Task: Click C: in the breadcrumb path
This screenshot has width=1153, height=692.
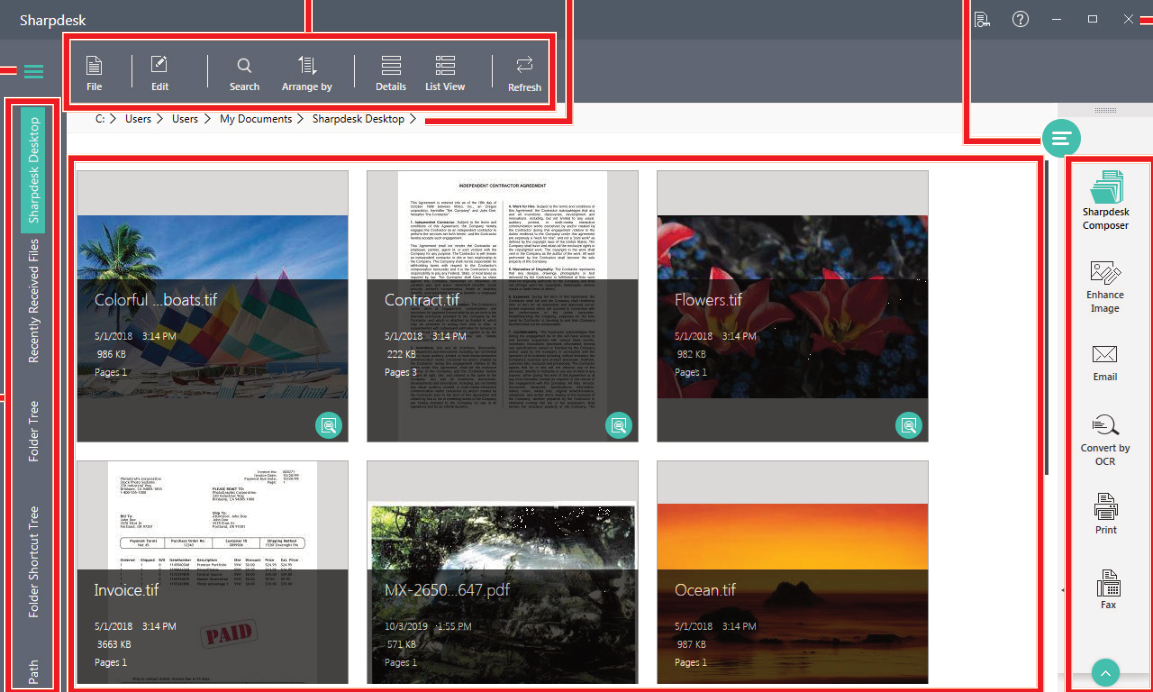Action: pyautogui.click(x=100, y=118)
